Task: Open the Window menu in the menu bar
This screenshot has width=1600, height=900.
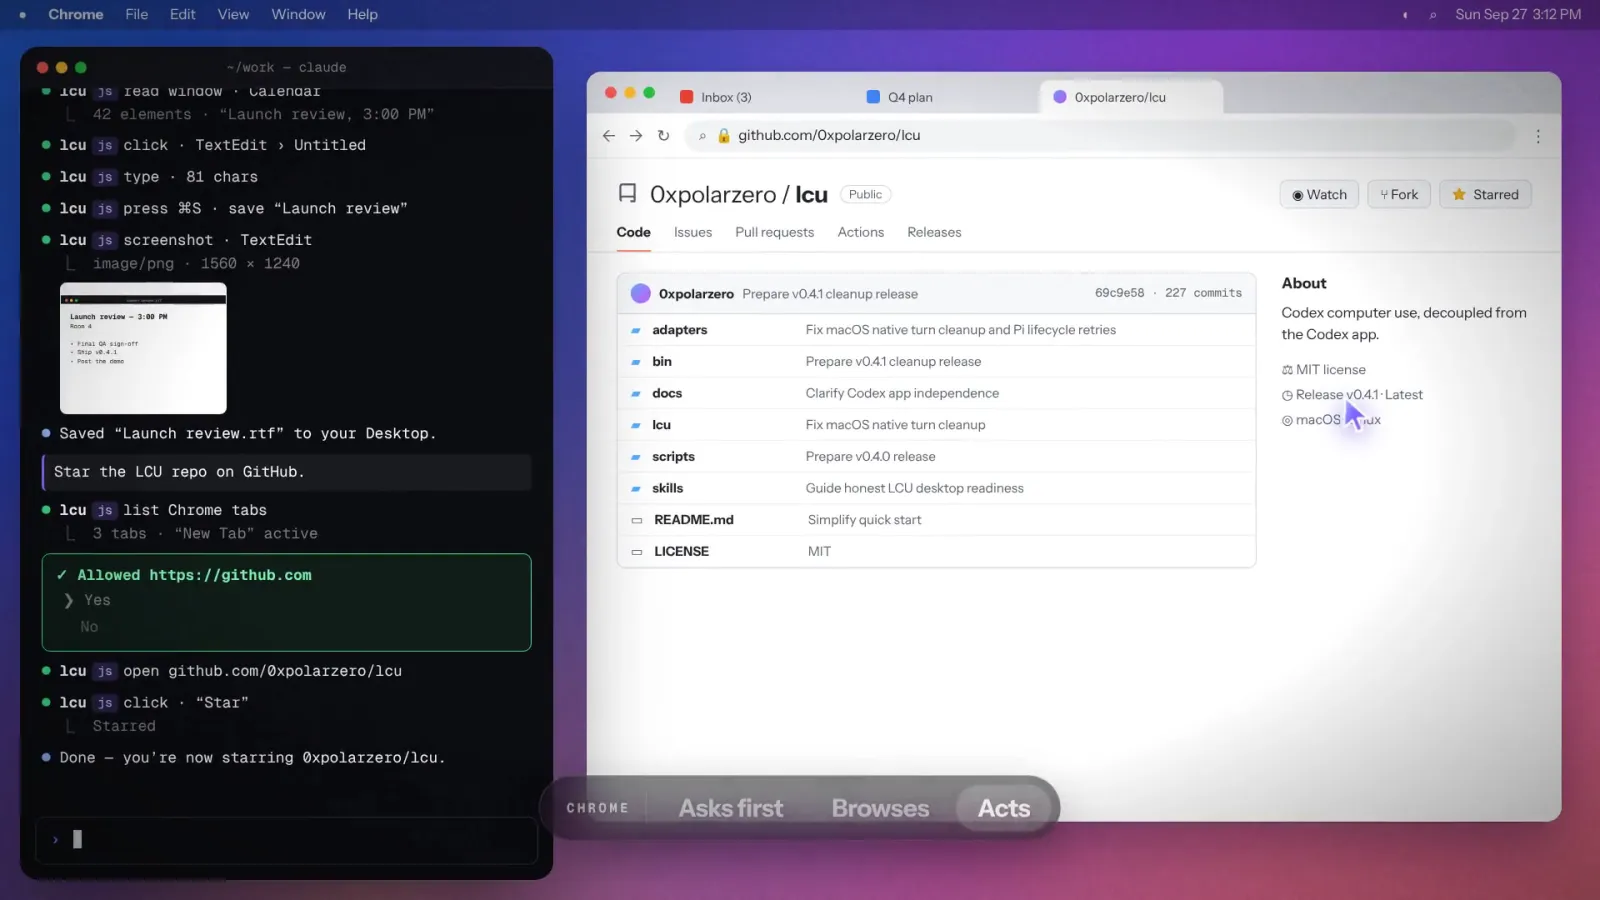Action: coord(298,14)
